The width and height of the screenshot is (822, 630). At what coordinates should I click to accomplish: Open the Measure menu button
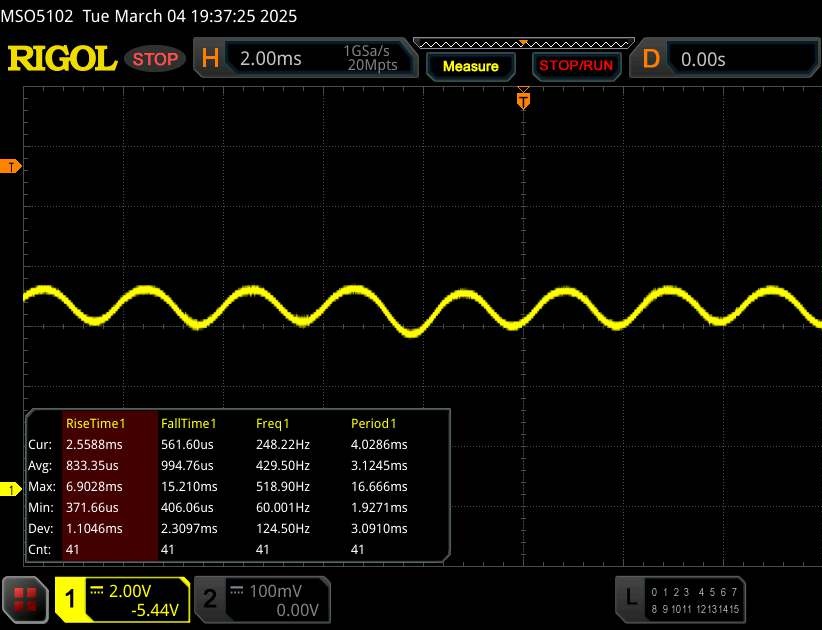(x=470, y=66)
